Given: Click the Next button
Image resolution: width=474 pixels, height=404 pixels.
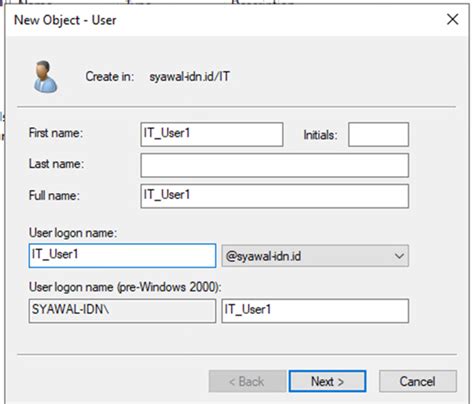Looking at the screenshot, I should (327, 381).
